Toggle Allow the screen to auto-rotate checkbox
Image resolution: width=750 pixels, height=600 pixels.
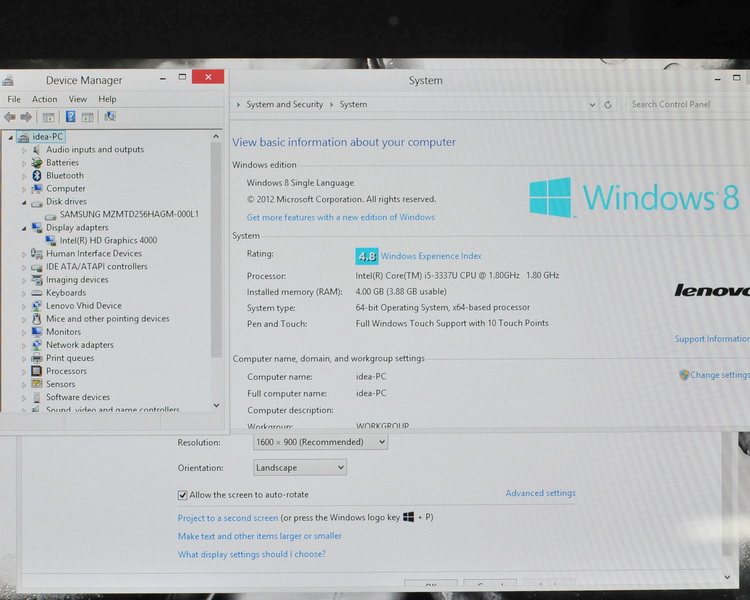point(182,495)
